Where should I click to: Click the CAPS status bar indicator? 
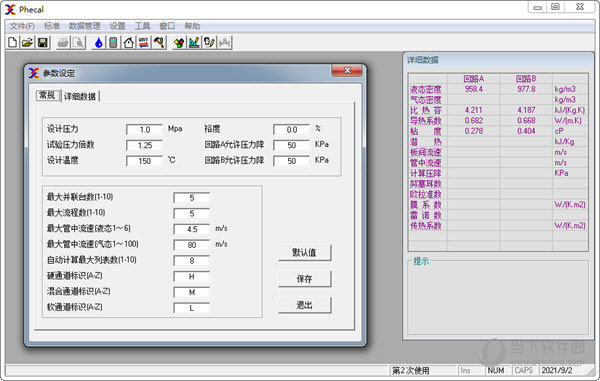(523, 370)
